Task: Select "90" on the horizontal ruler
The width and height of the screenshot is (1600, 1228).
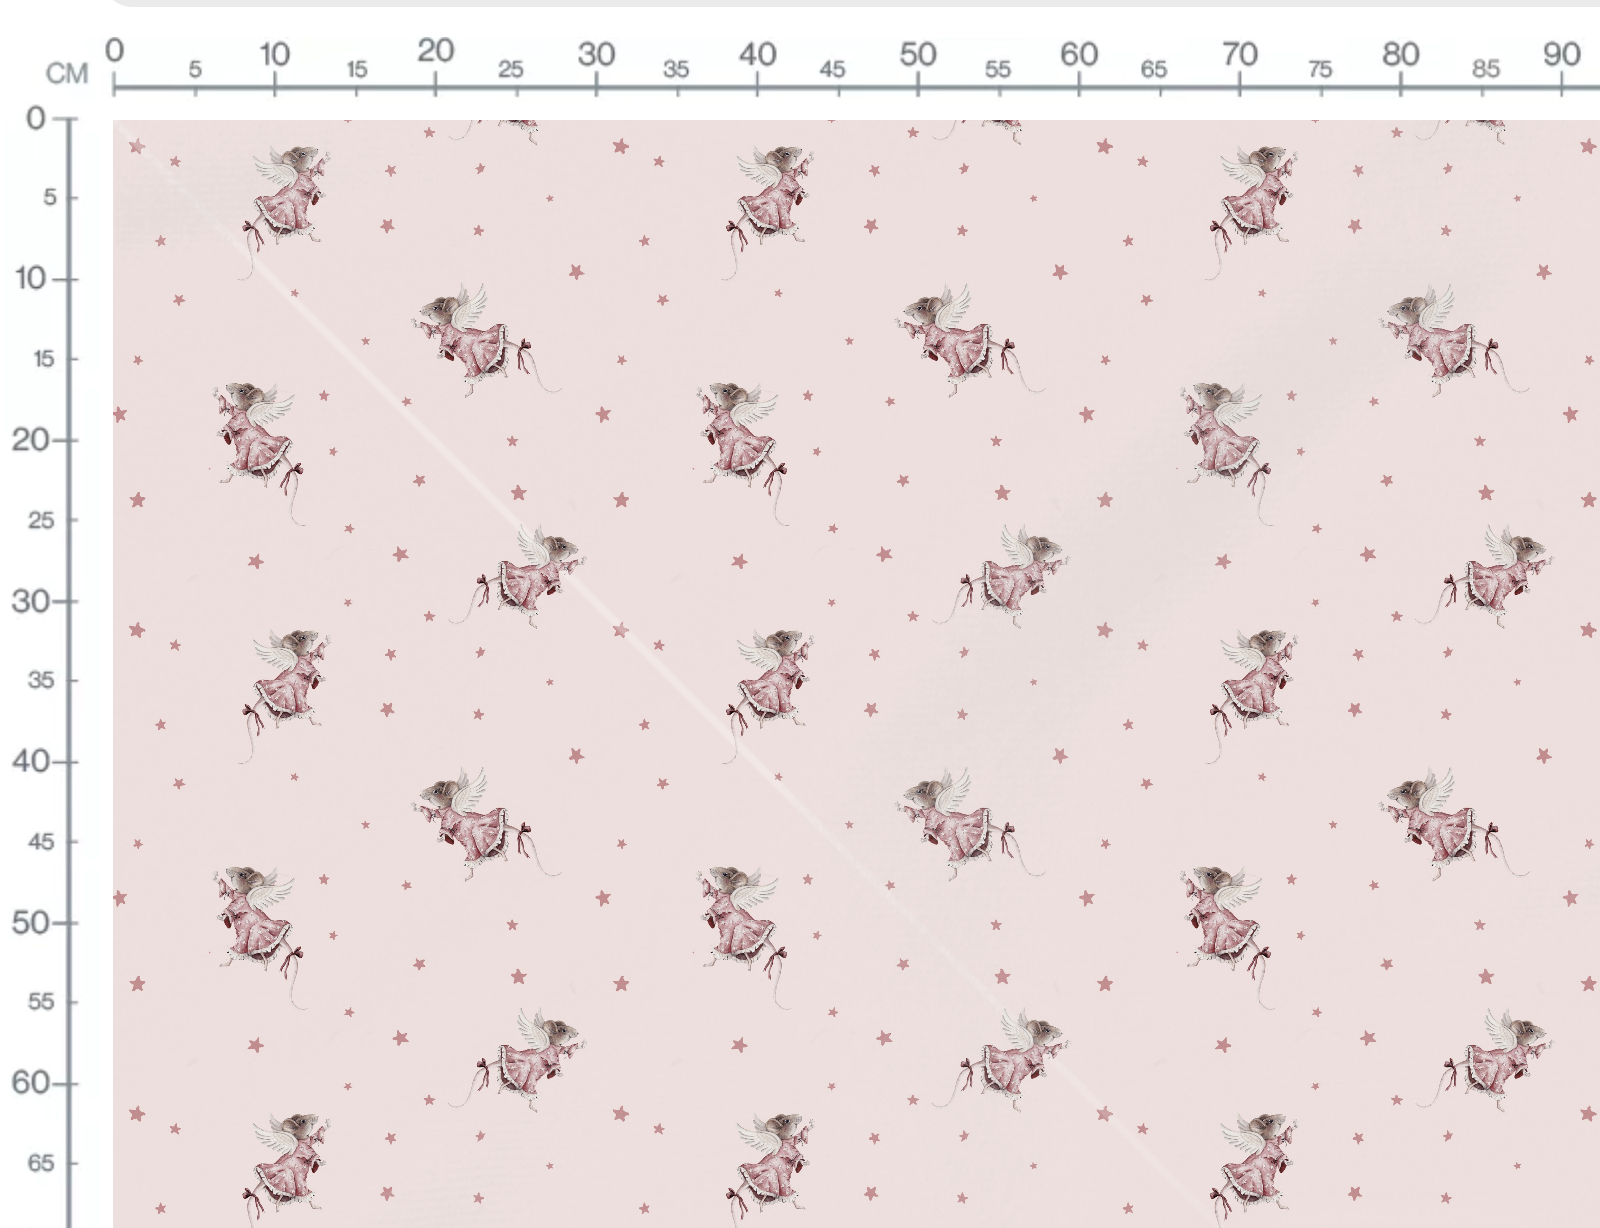Action: pos(1561,54)
